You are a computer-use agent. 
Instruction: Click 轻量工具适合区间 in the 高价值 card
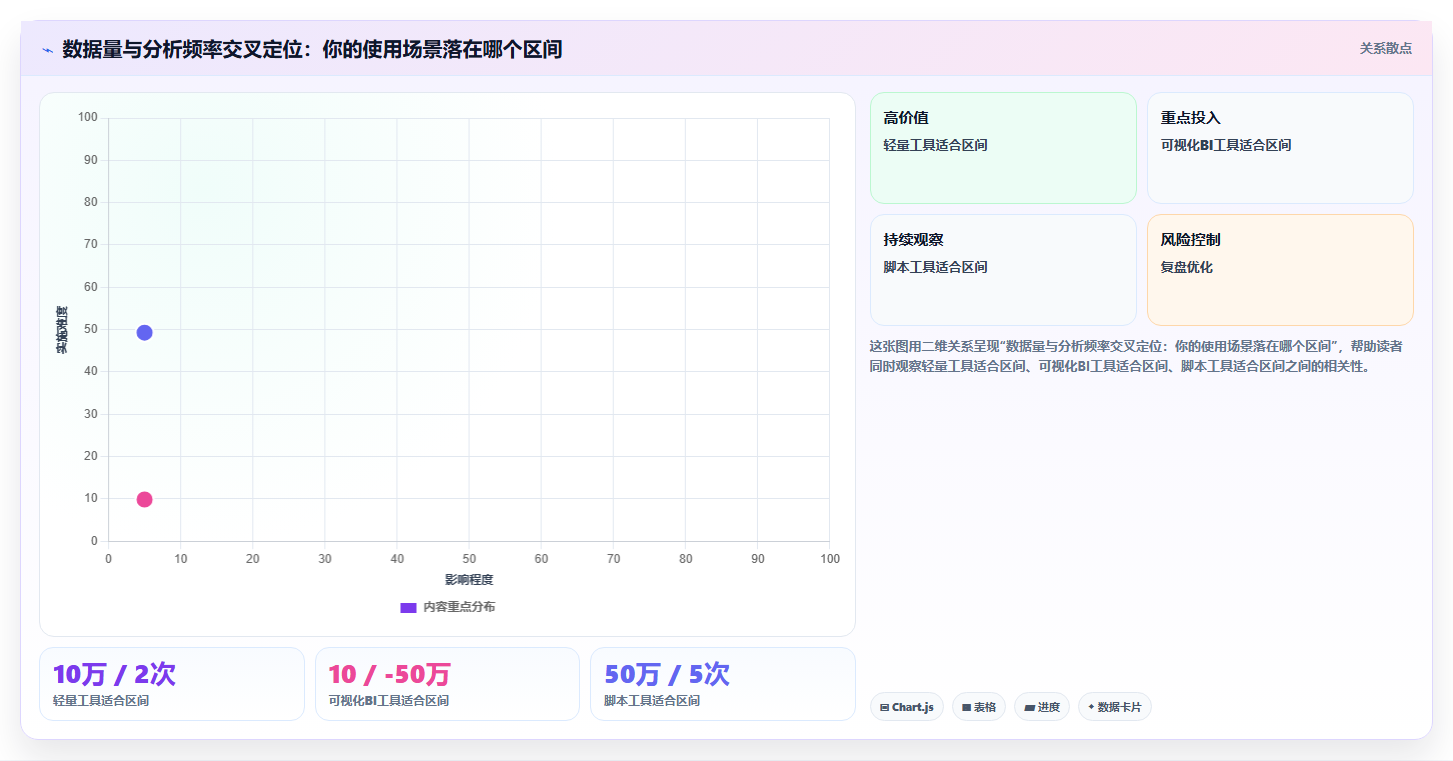tap(935, 145)
